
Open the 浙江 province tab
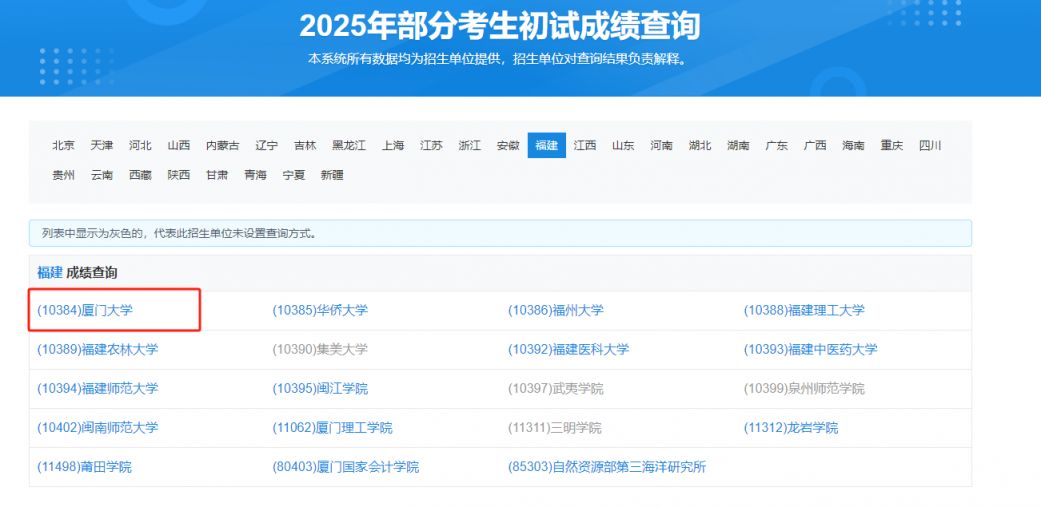pos(469,145)
